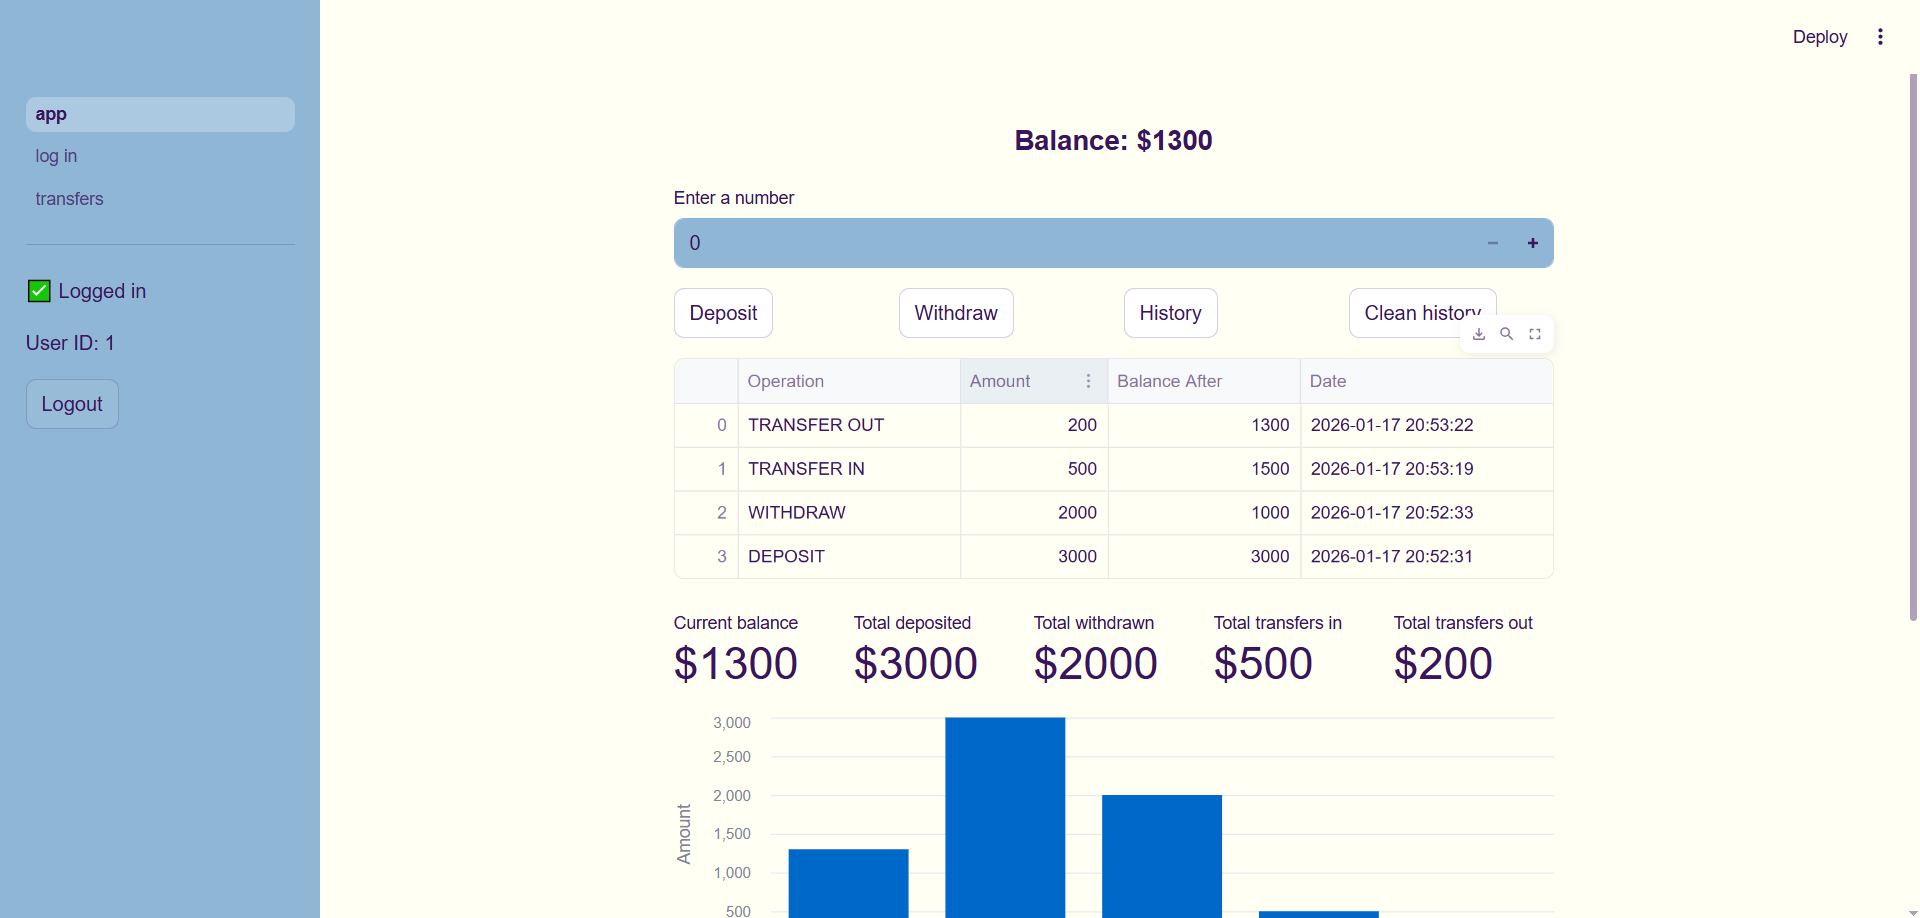Click the minus decrement stepper
This screenshot has height=918, width=1920.
(x=1492, y=243)
